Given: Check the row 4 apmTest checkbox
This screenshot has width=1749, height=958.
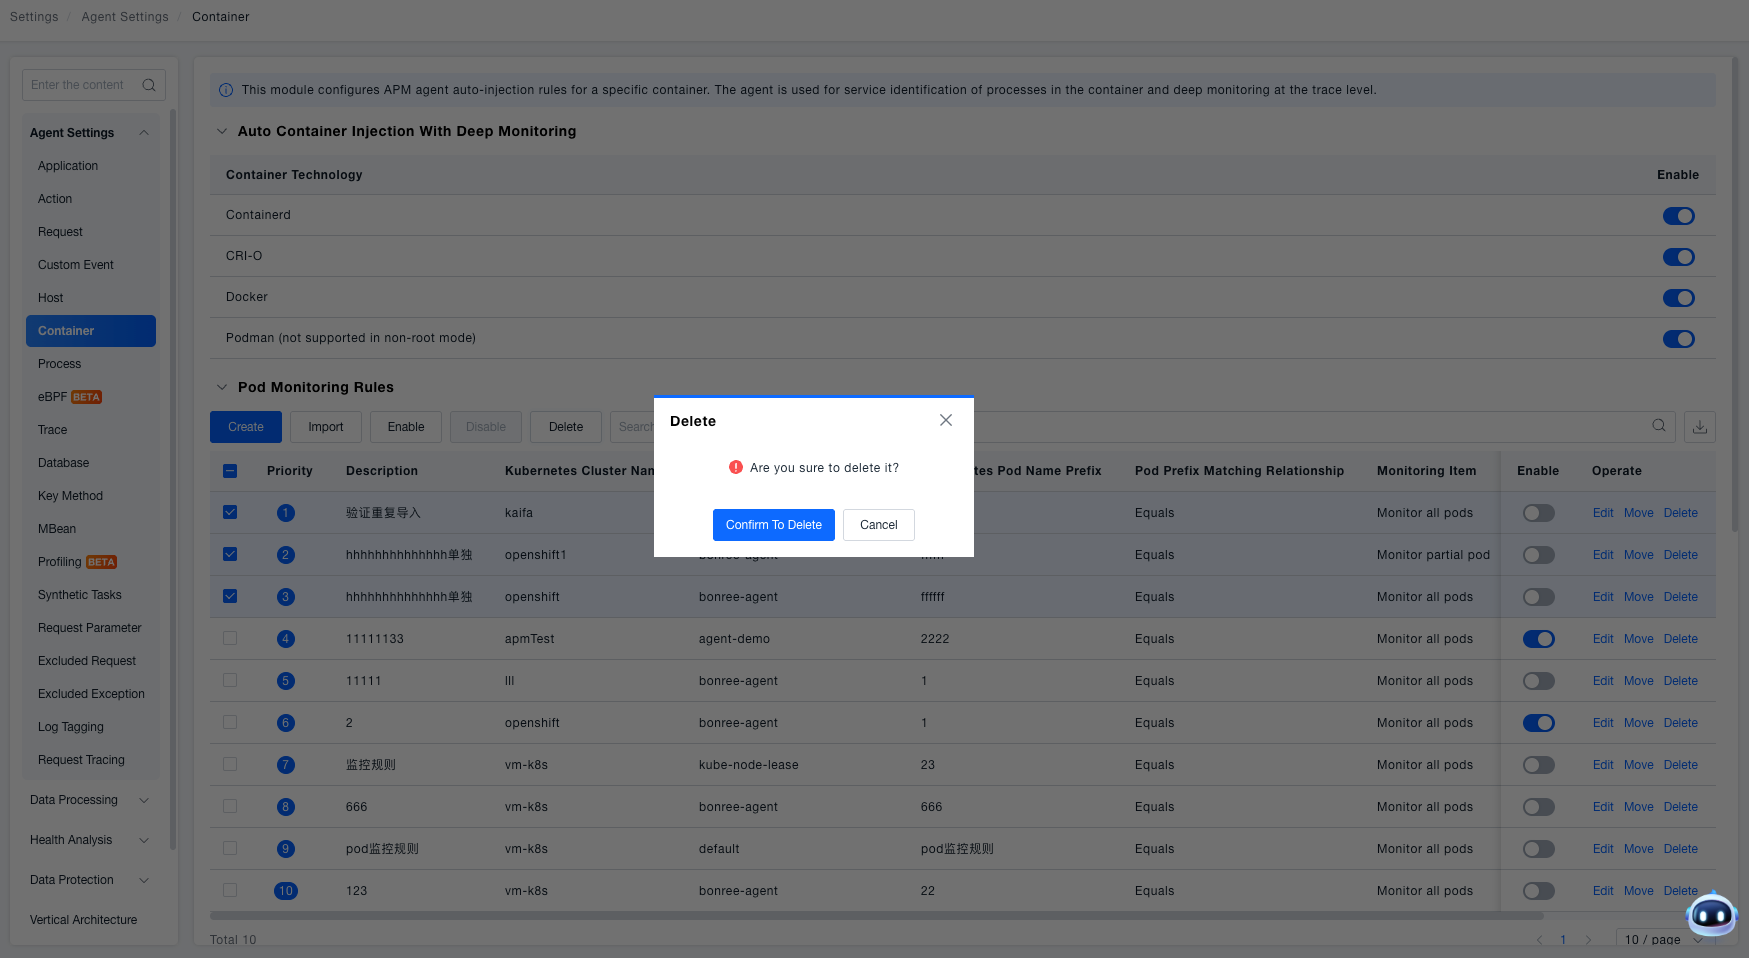Looking at the screenshot, I should tap(230, 638).
